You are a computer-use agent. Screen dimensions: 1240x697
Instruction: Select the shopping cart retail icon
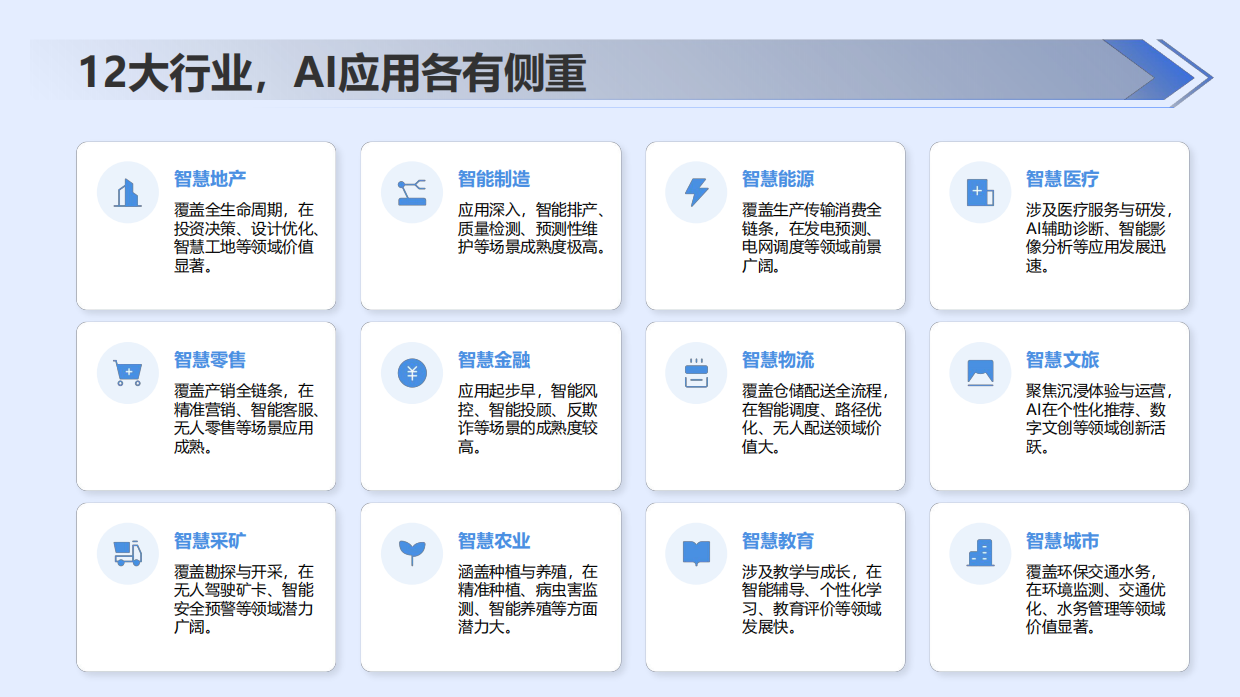point(126,372)
